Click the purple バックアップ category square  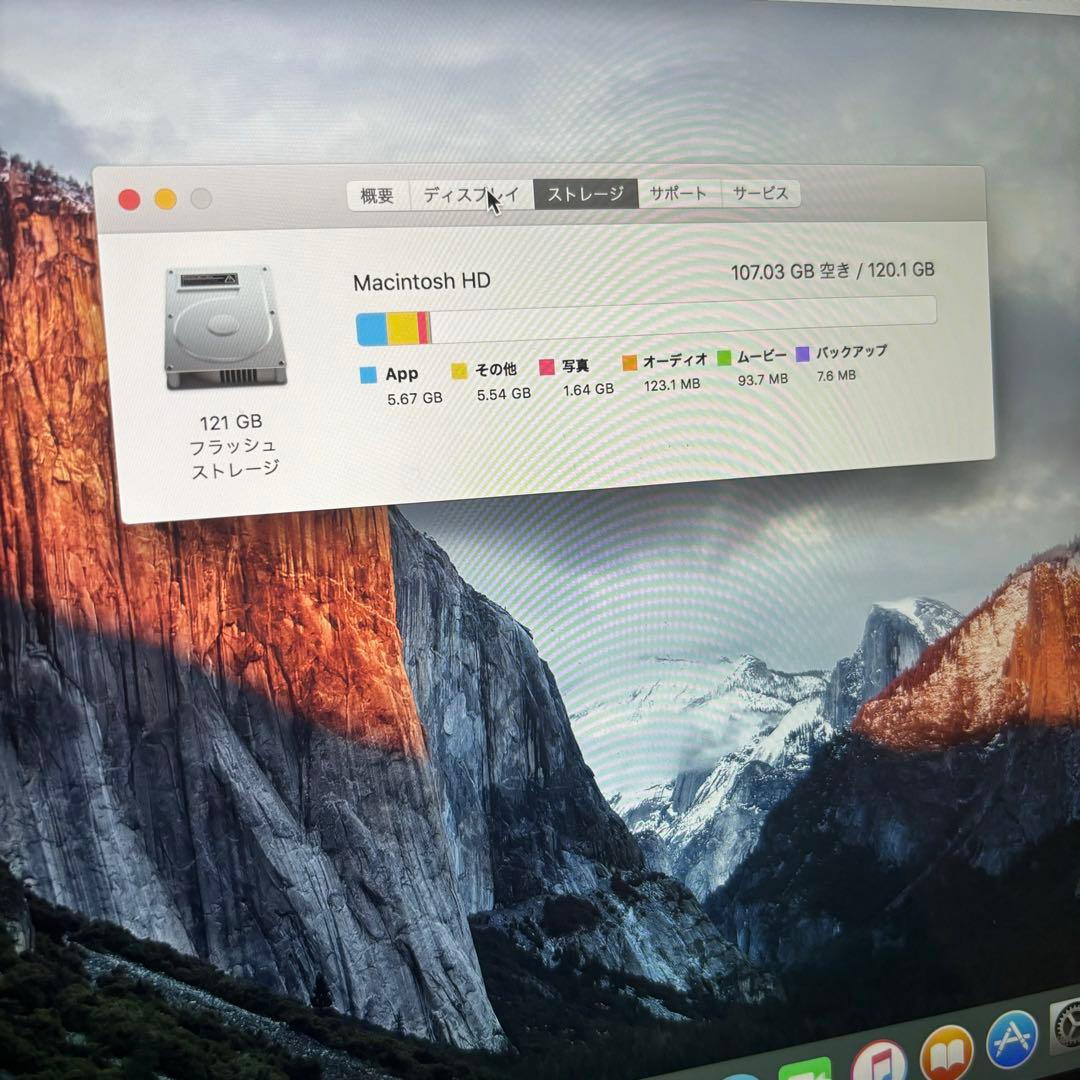pos(801,354)
